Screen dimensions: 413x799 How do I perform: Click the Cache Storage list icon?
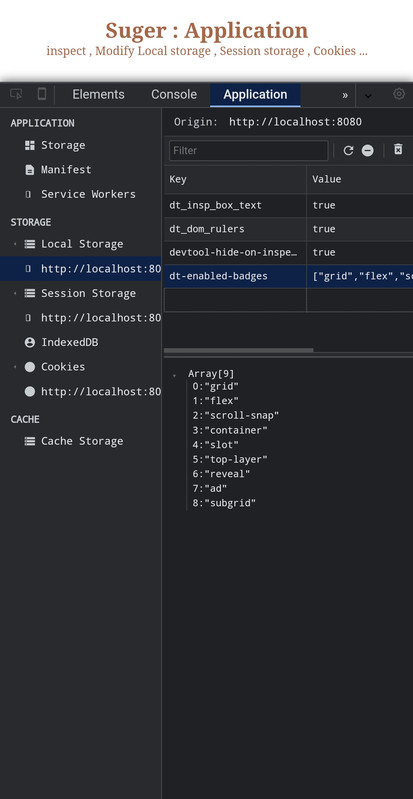30,441
